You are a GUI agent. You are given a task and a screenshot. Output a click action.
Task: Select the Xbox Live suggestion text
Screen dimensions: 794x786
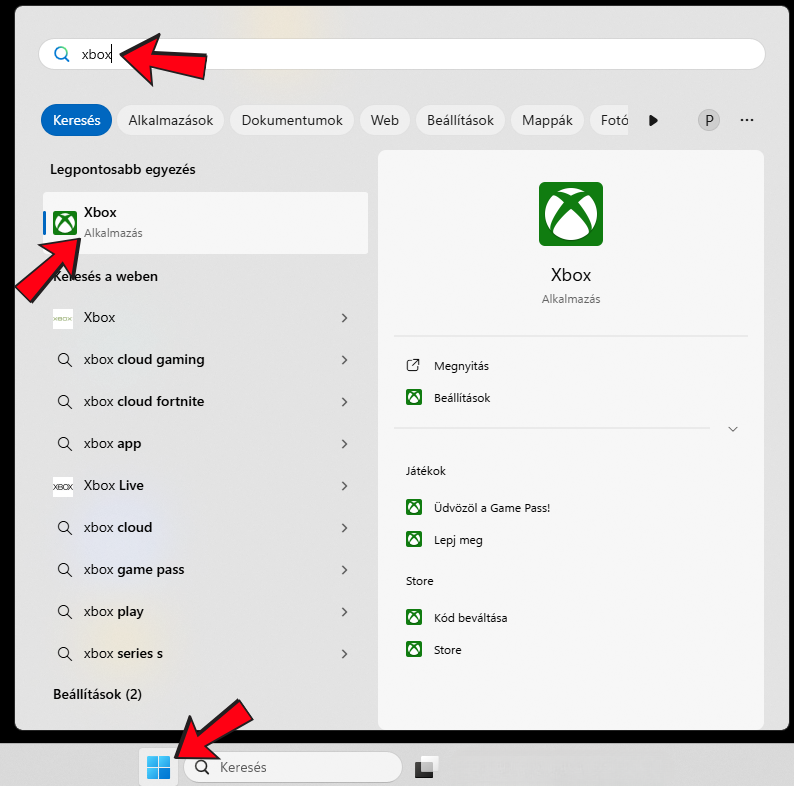click(113, 485)
